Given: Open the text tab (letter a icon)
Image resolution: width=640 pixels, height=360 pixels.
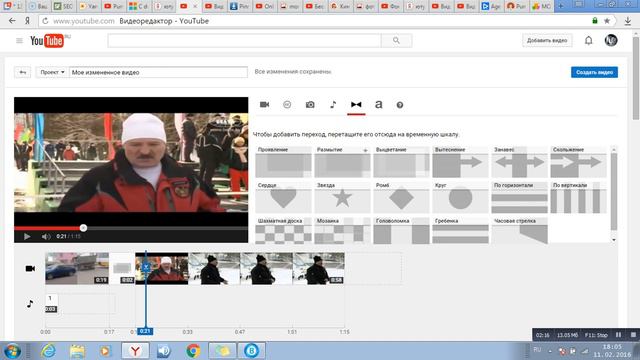Looking at the screenshot, I should pos(378,104).
